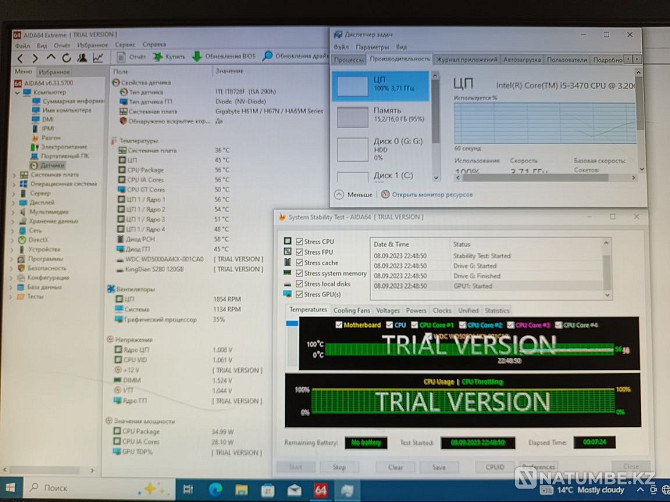Open Параметры menu in Task Manager
670x502 pixels.
372,47
